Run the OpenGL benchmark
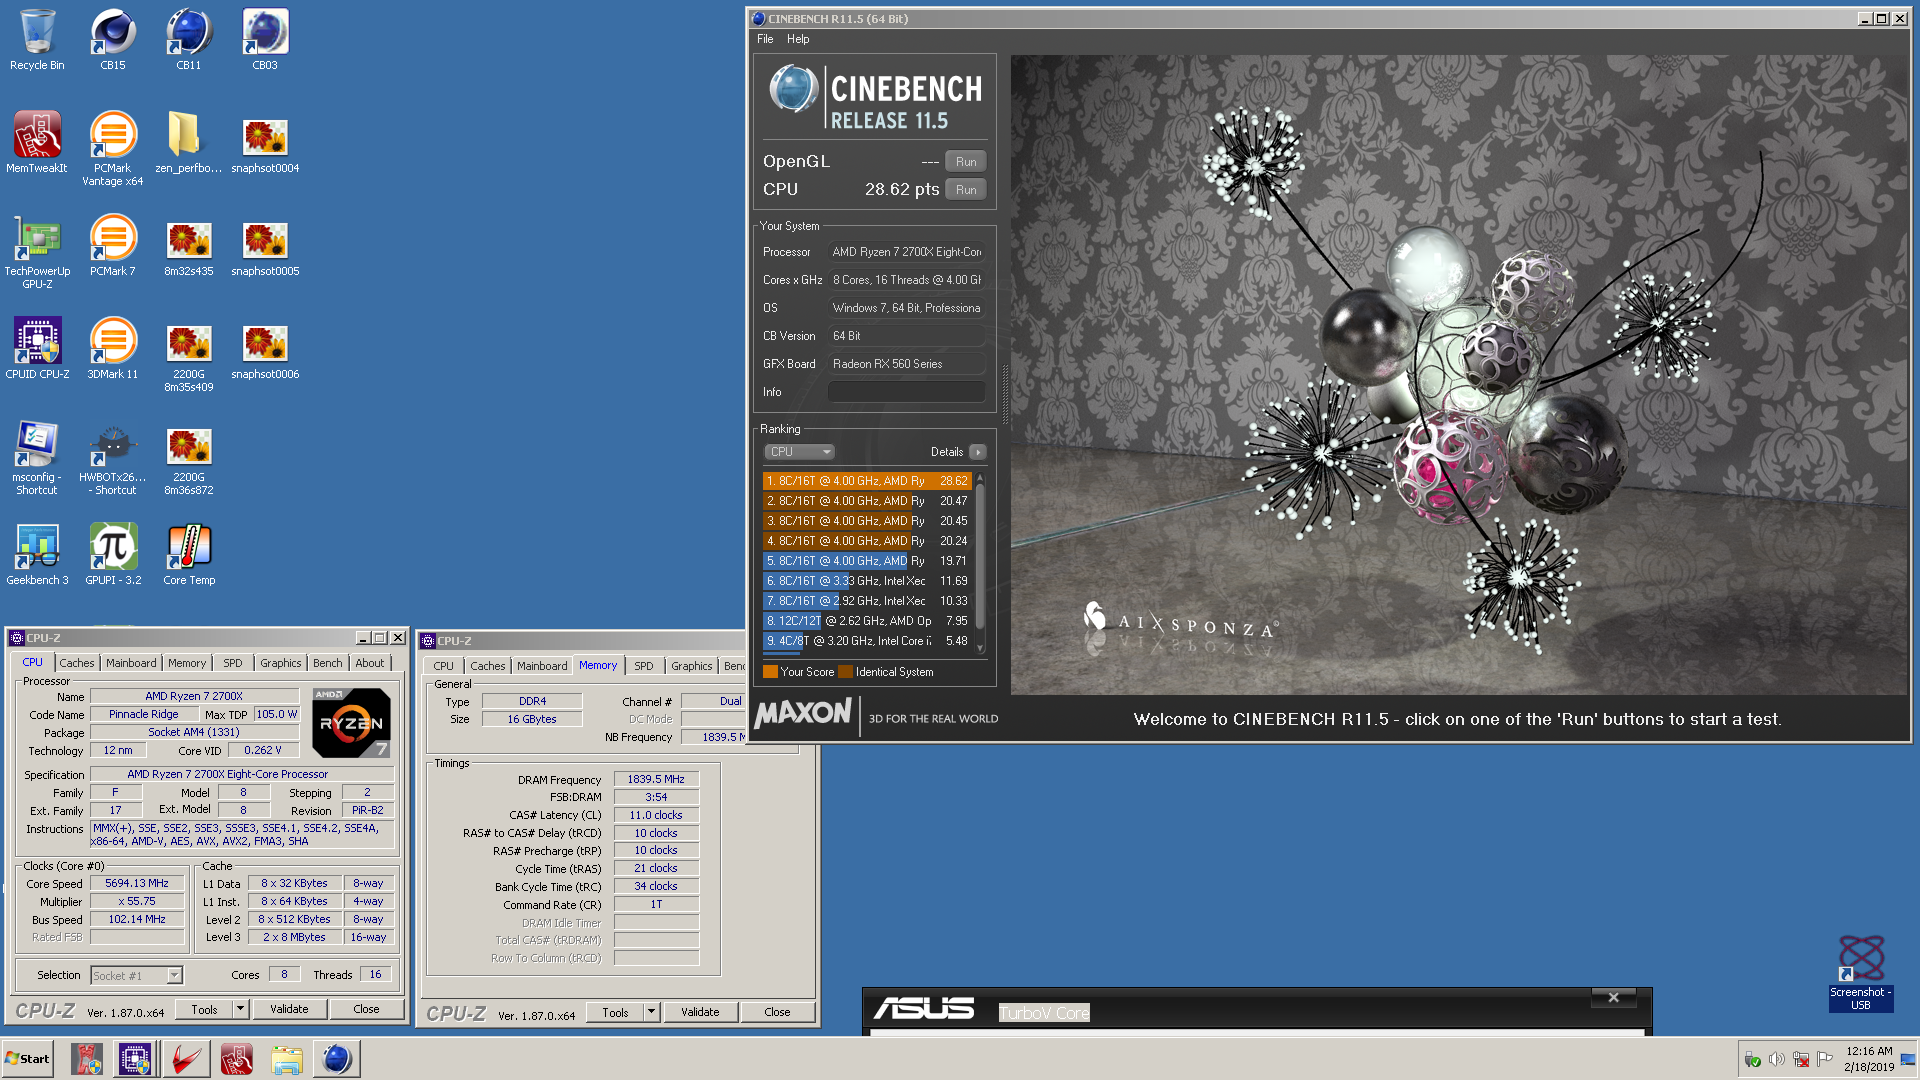Viewport: 1920px width, 1080px height. click(x=966, y=161)
